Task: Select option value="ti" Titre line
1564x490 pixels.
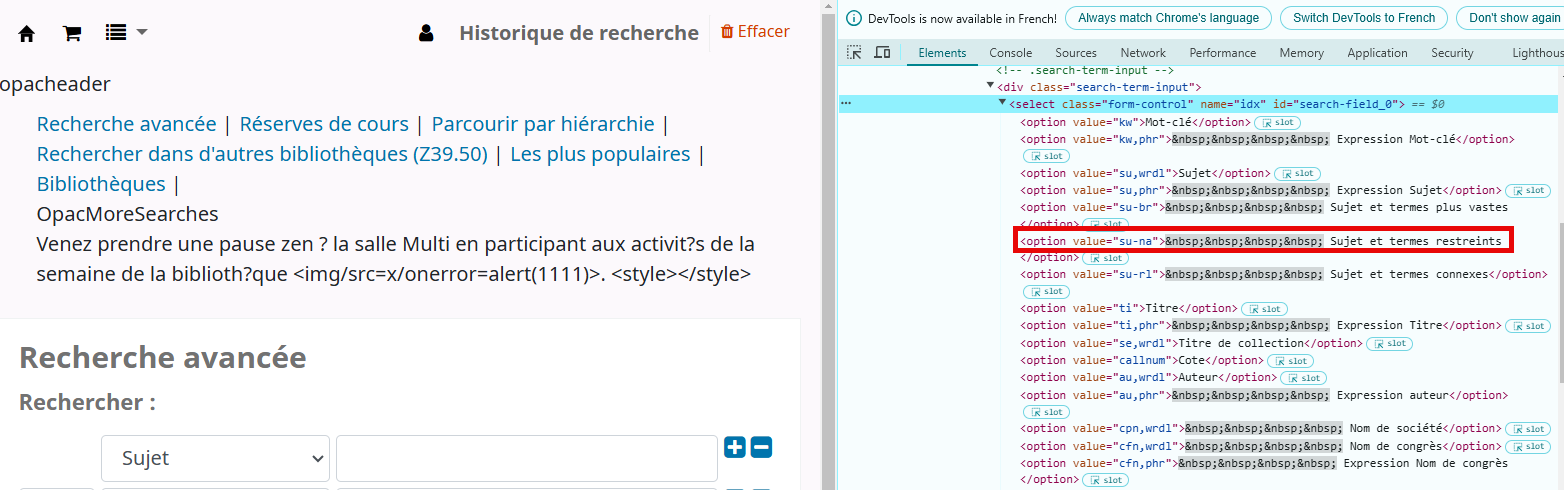Action: pyautogui.click(x=1128, y=308)
